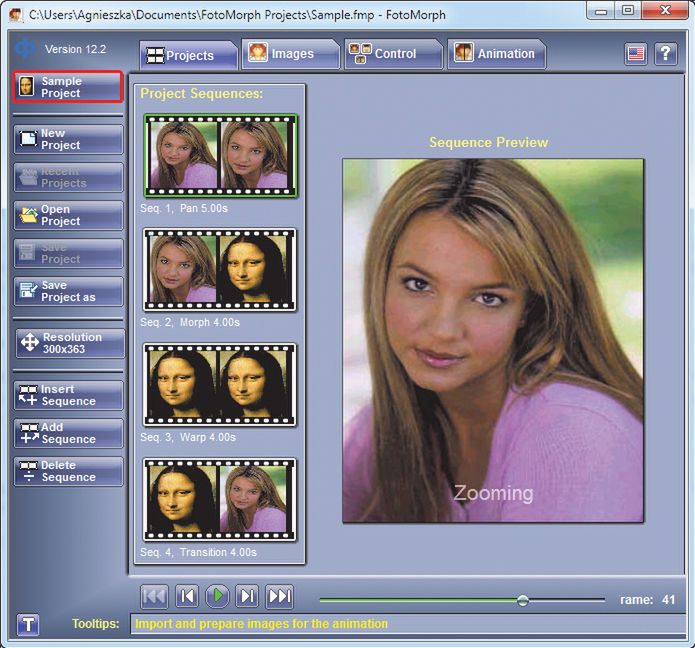Click the 'Seq. 2, Morph 4.00s' label

click(190, 322)
